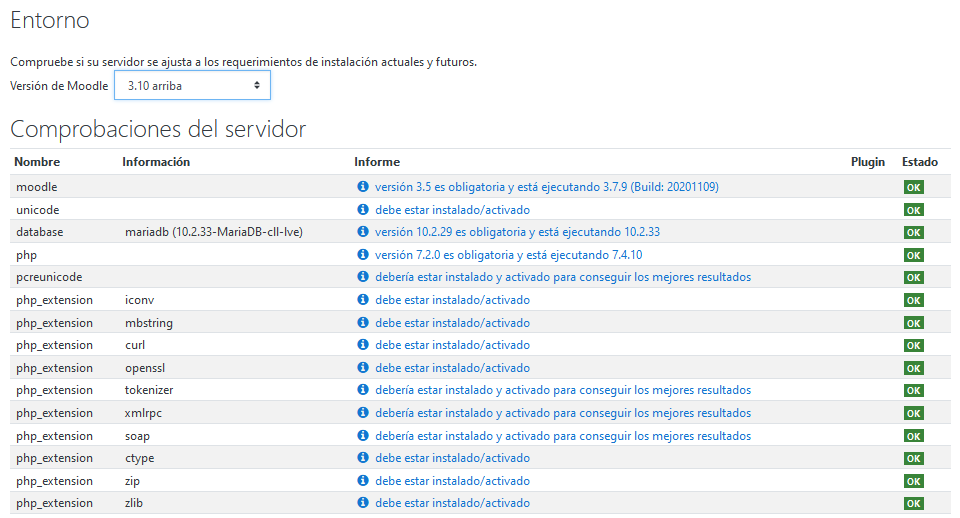
Task: Click the info icon in the ctype row
Action: pos(363,457)
